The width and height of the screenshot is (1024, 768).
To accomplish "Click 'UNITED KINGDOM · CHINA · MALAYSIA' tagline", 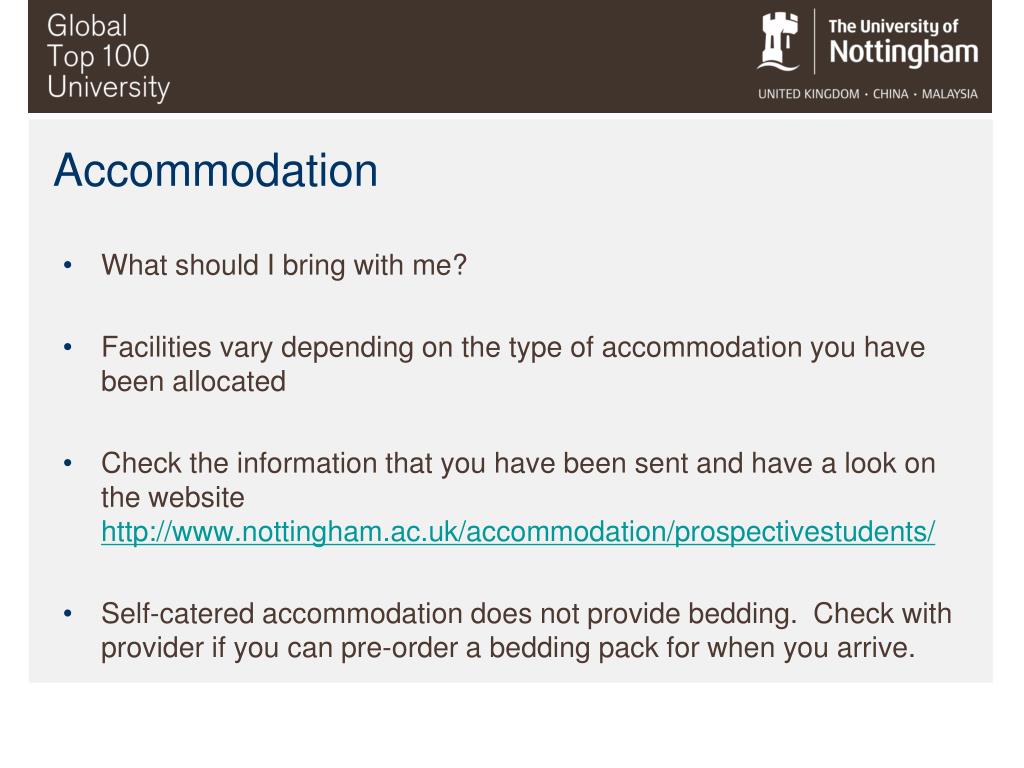I will [x=867, y=94].
